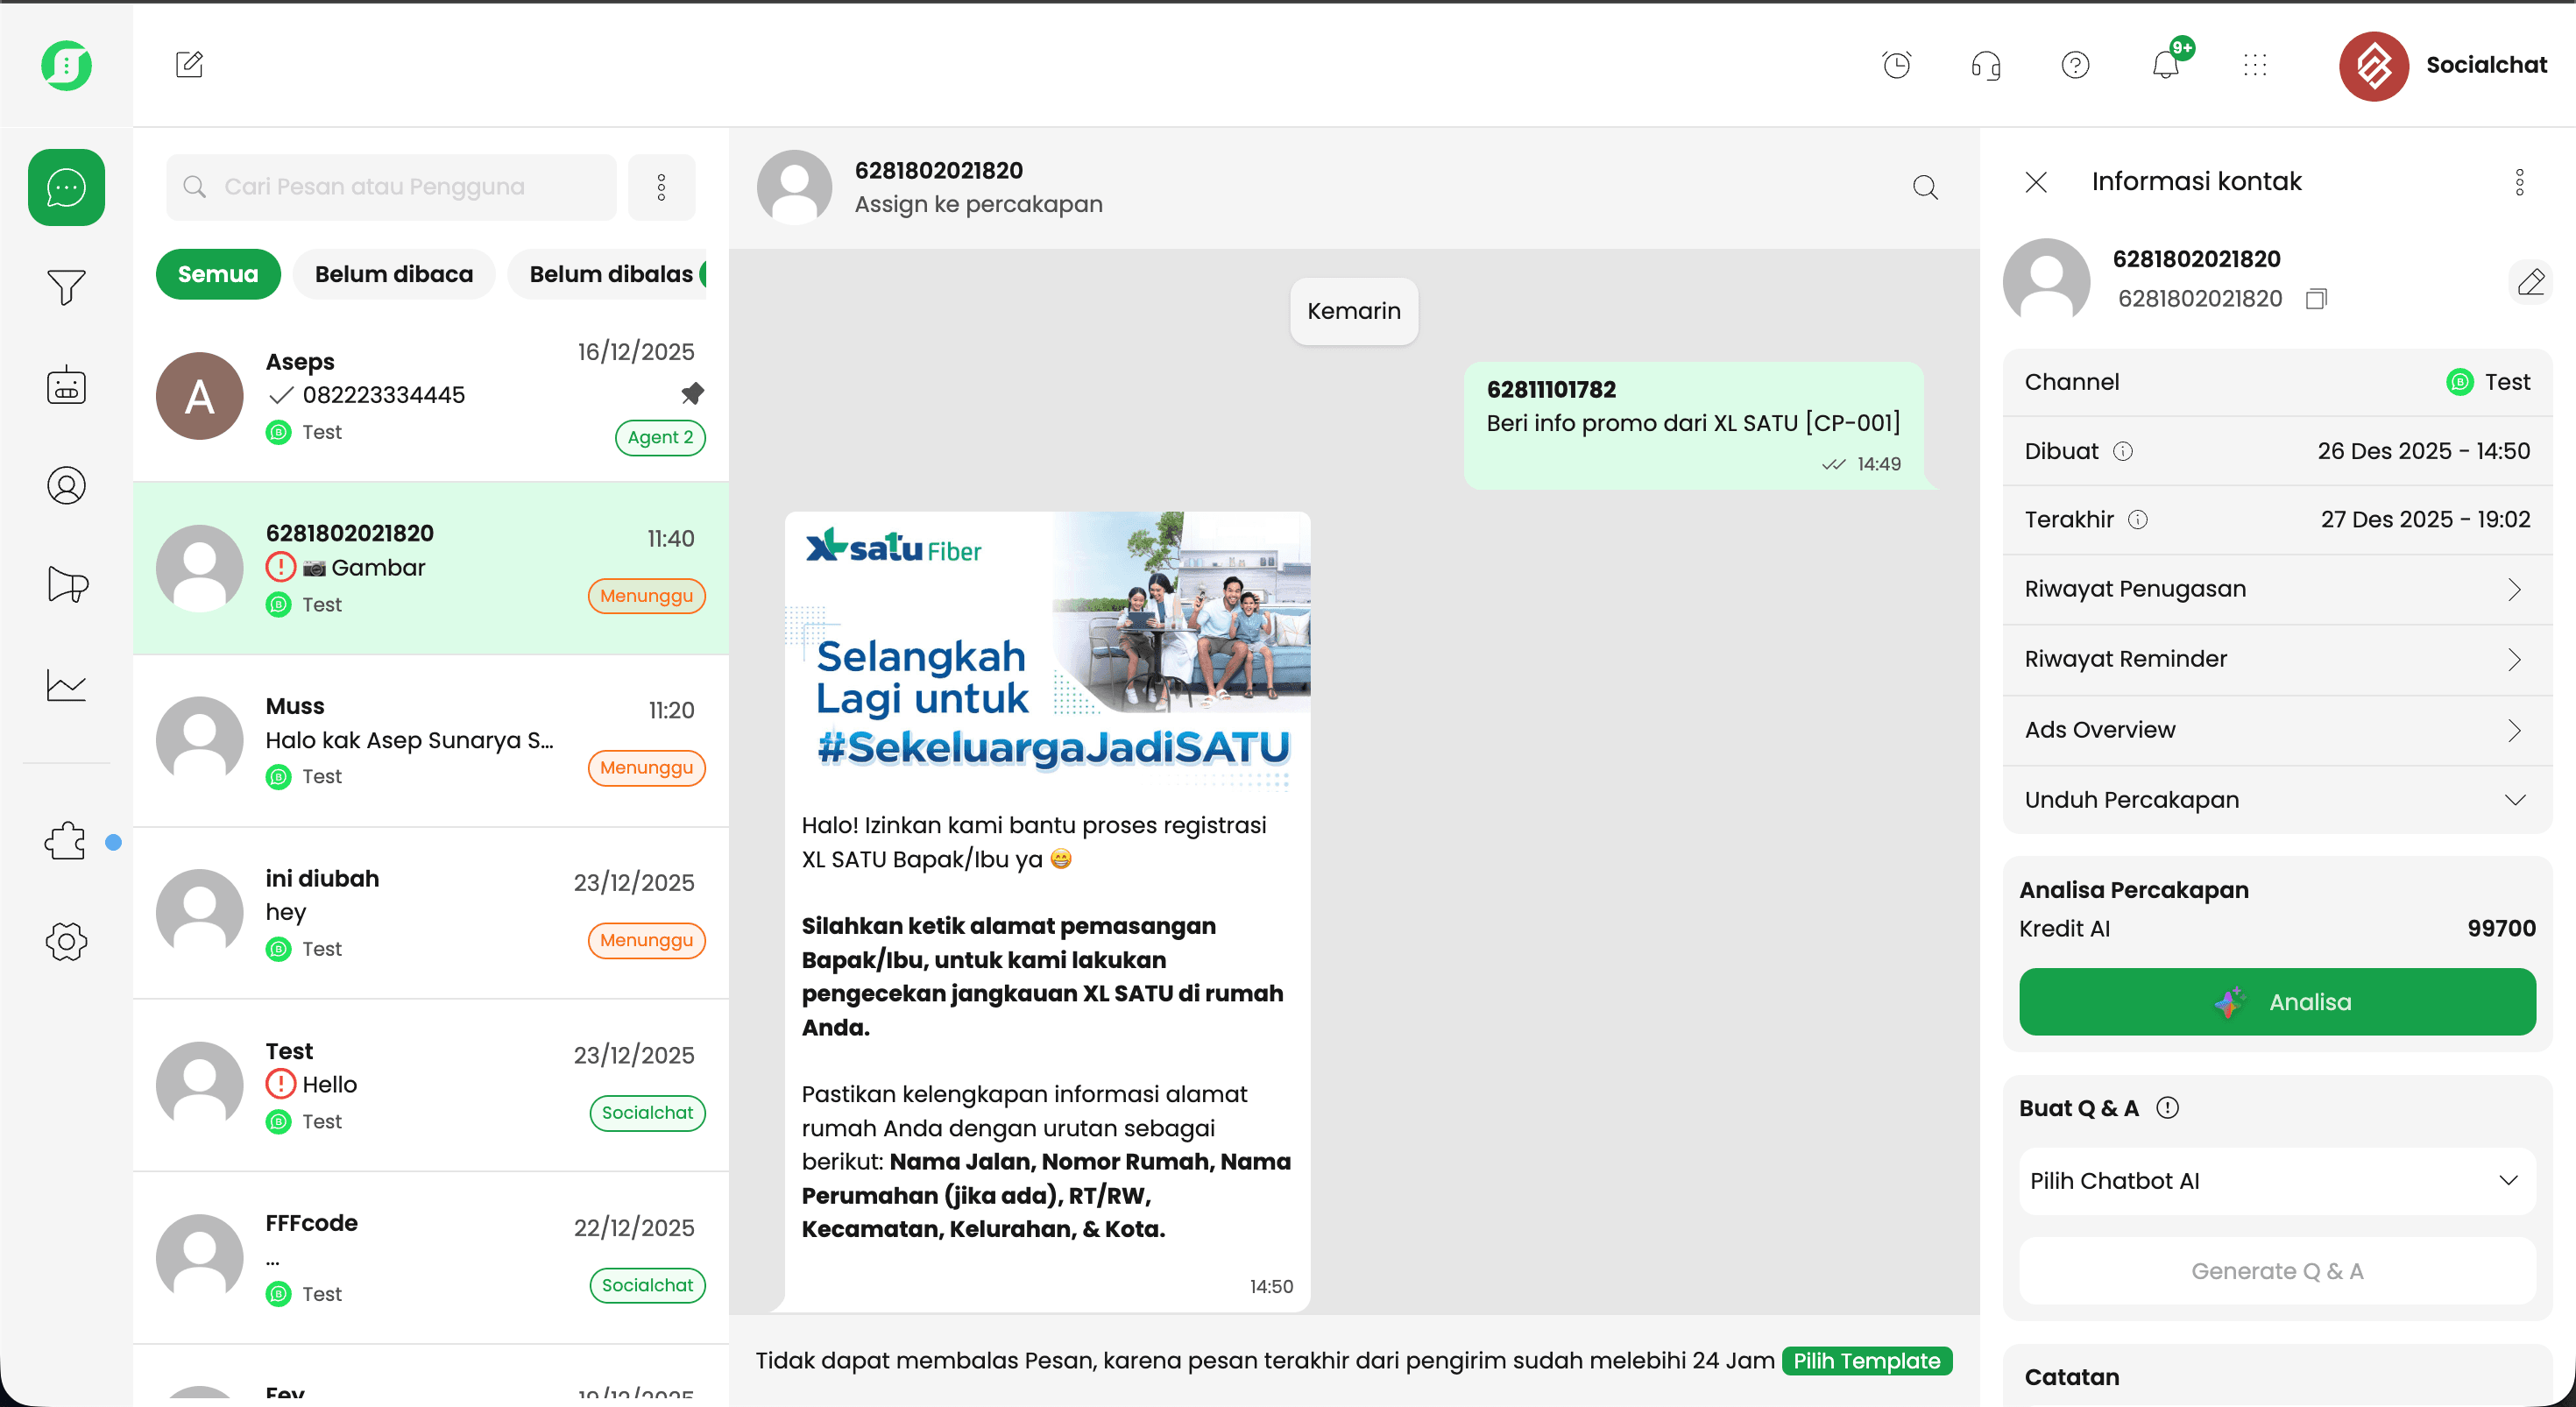2576x1407 pixels.
Task: Click the Socialchat green logo icon
Action: click(x=66, y=65)
